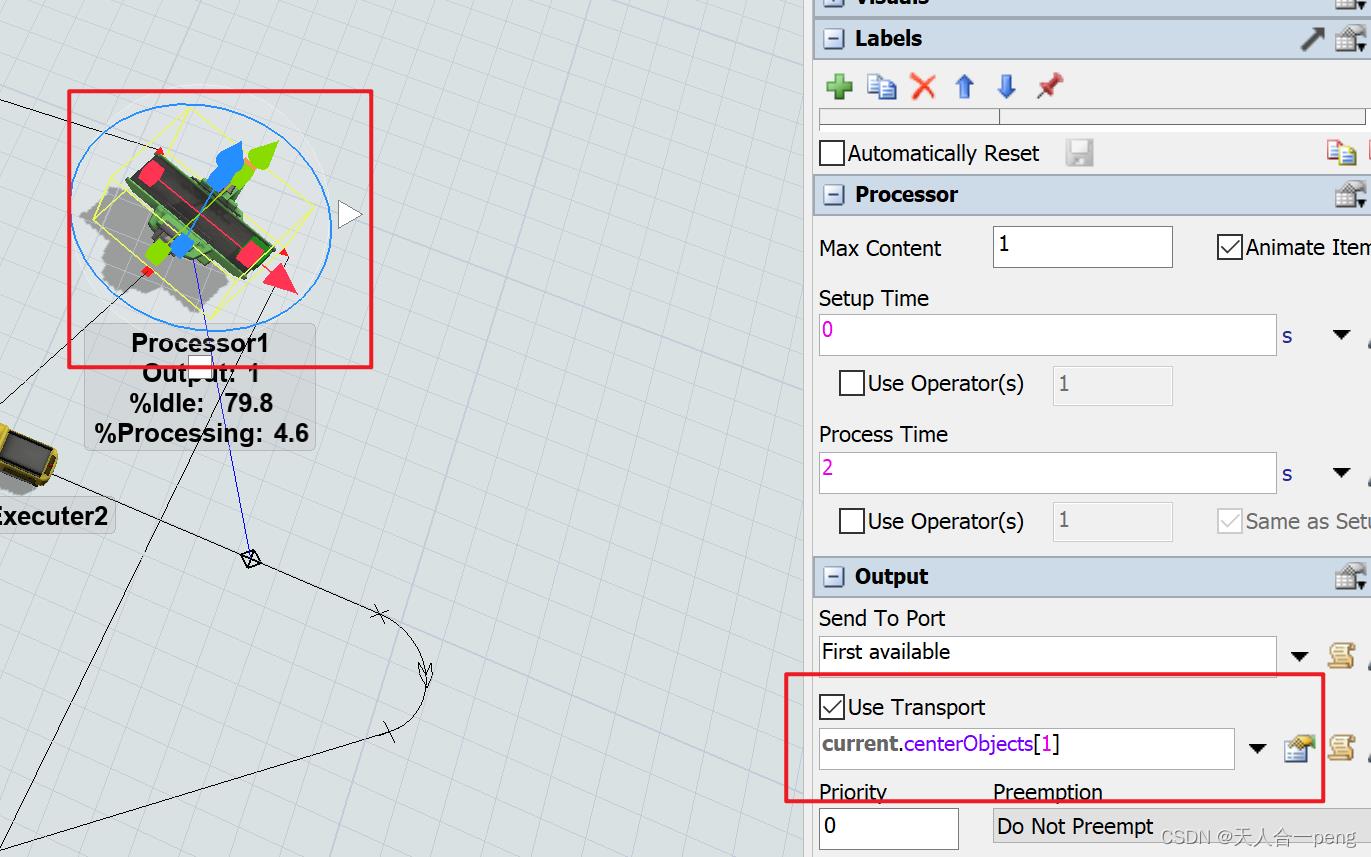Viewport: 1371px width, 857px height.
Task: Open the Processor panel table options icon
Action: pyautogui.click(x=1350, y=195)
